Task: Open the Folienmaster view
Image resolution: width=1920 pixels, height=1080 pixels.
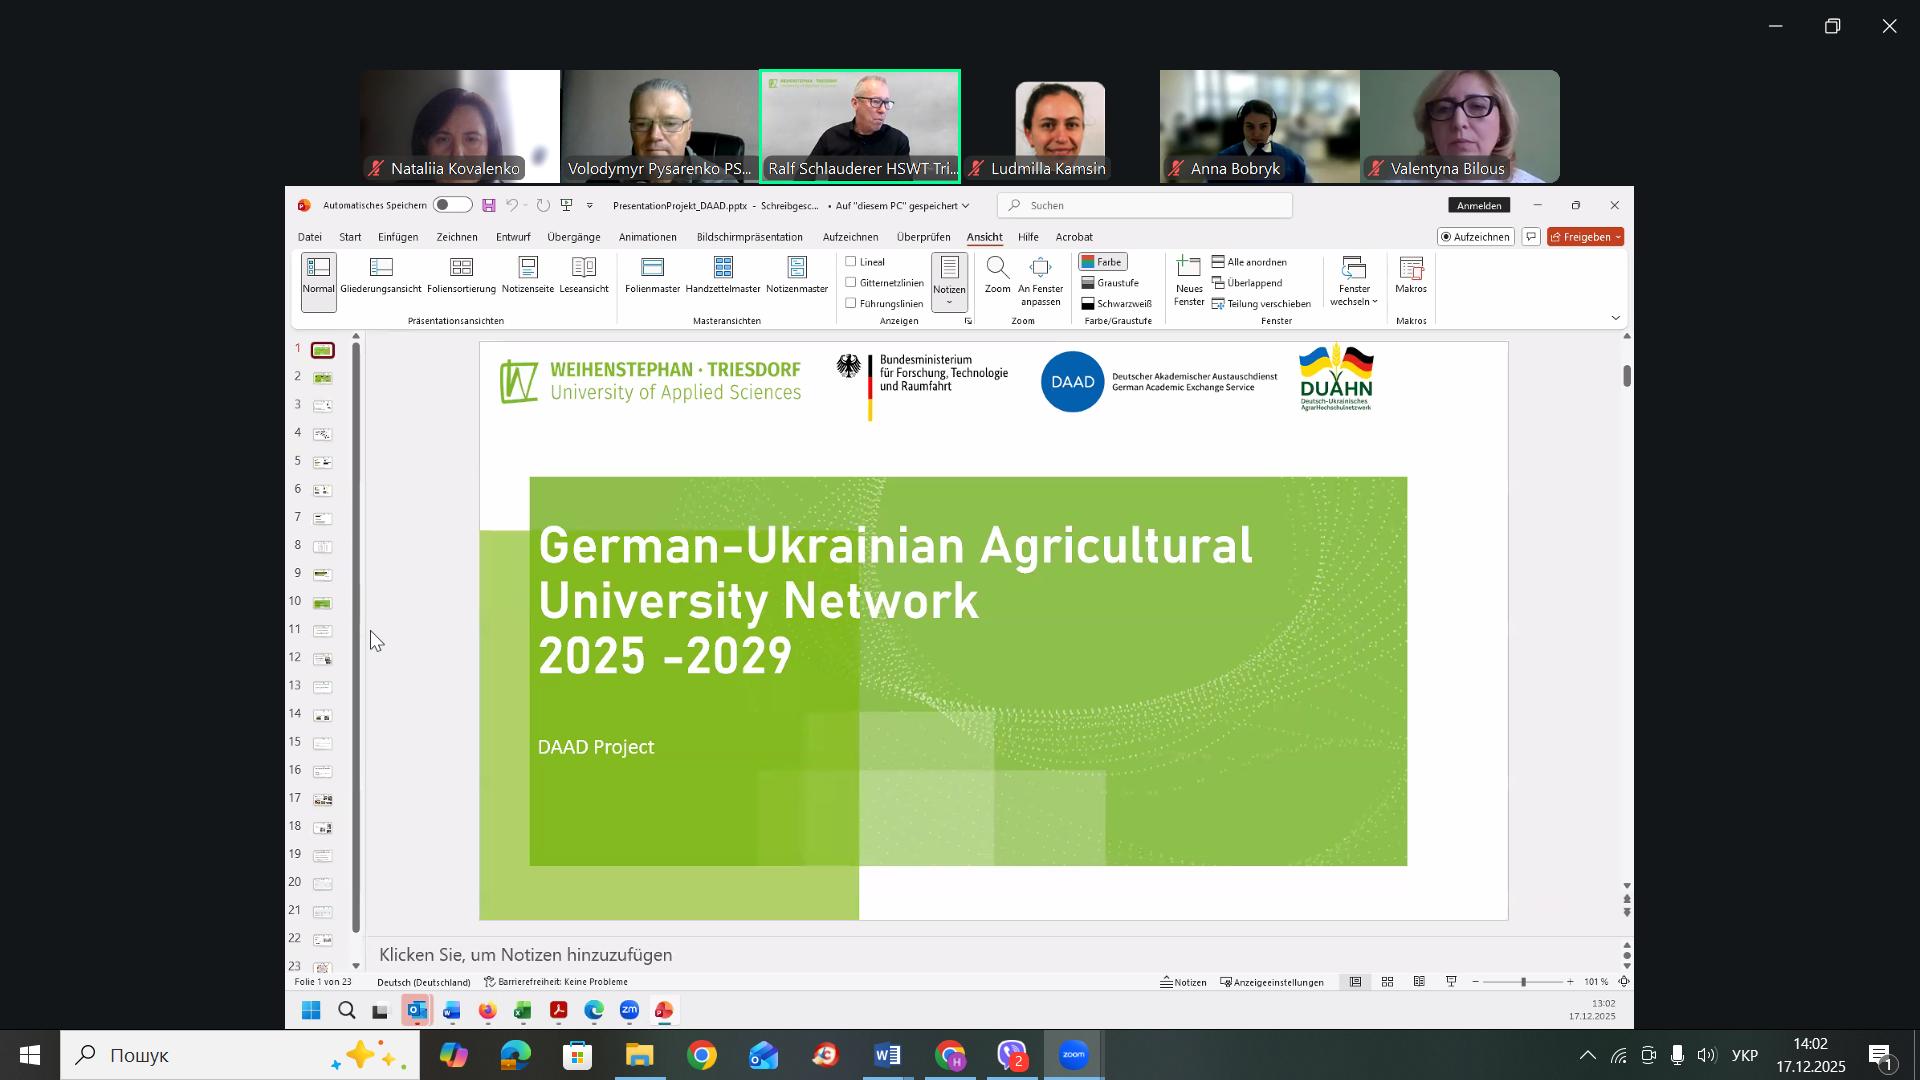Action: coord(652,274)
